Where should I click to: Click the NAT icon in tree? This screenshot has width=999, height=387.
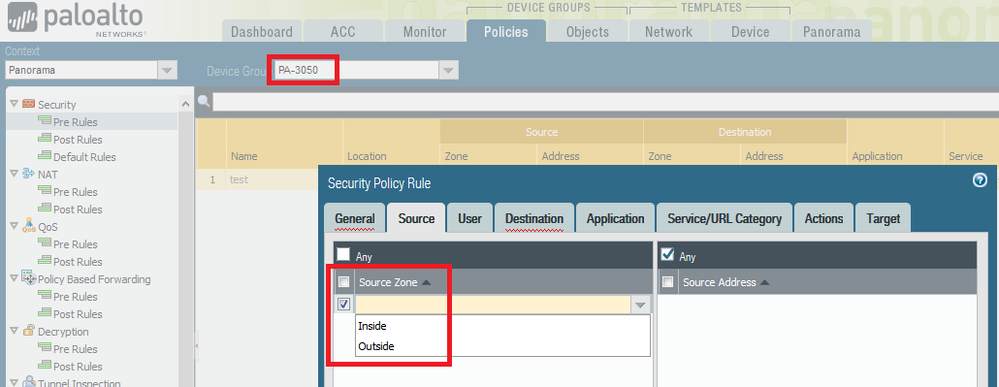coord(28,173)
